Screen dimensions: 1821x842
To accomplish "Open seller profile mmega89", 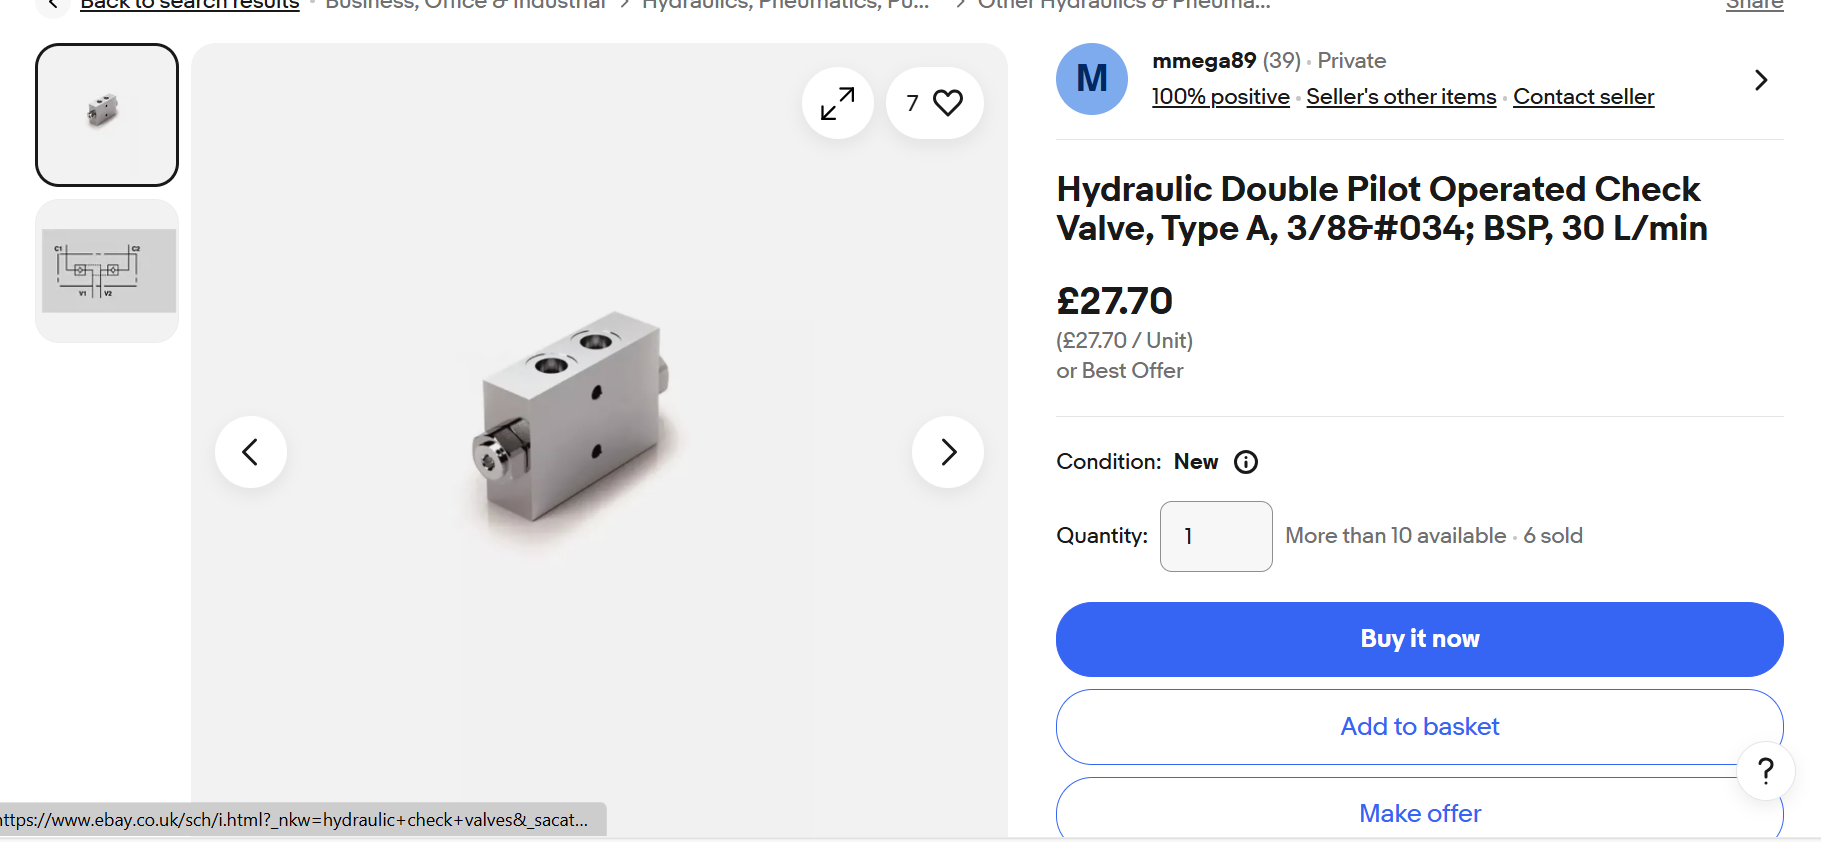I will [1204, 61].
